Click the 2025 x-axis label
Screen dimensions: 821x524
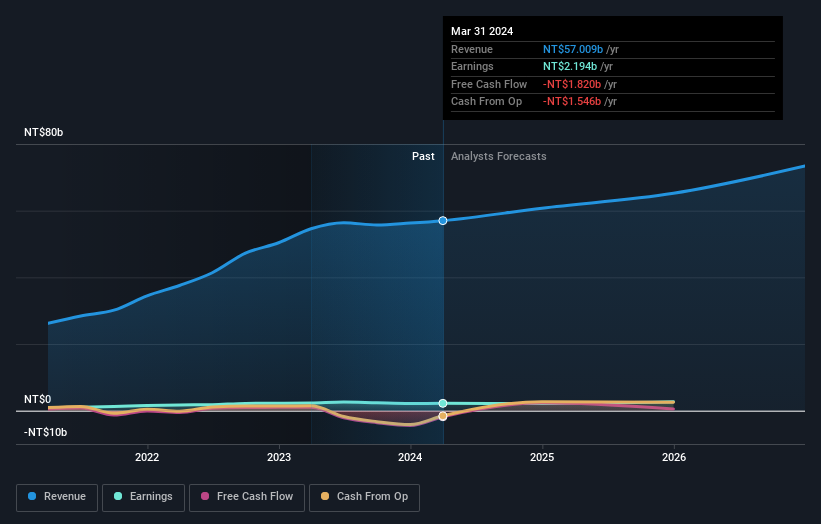[x=542, y=457]
